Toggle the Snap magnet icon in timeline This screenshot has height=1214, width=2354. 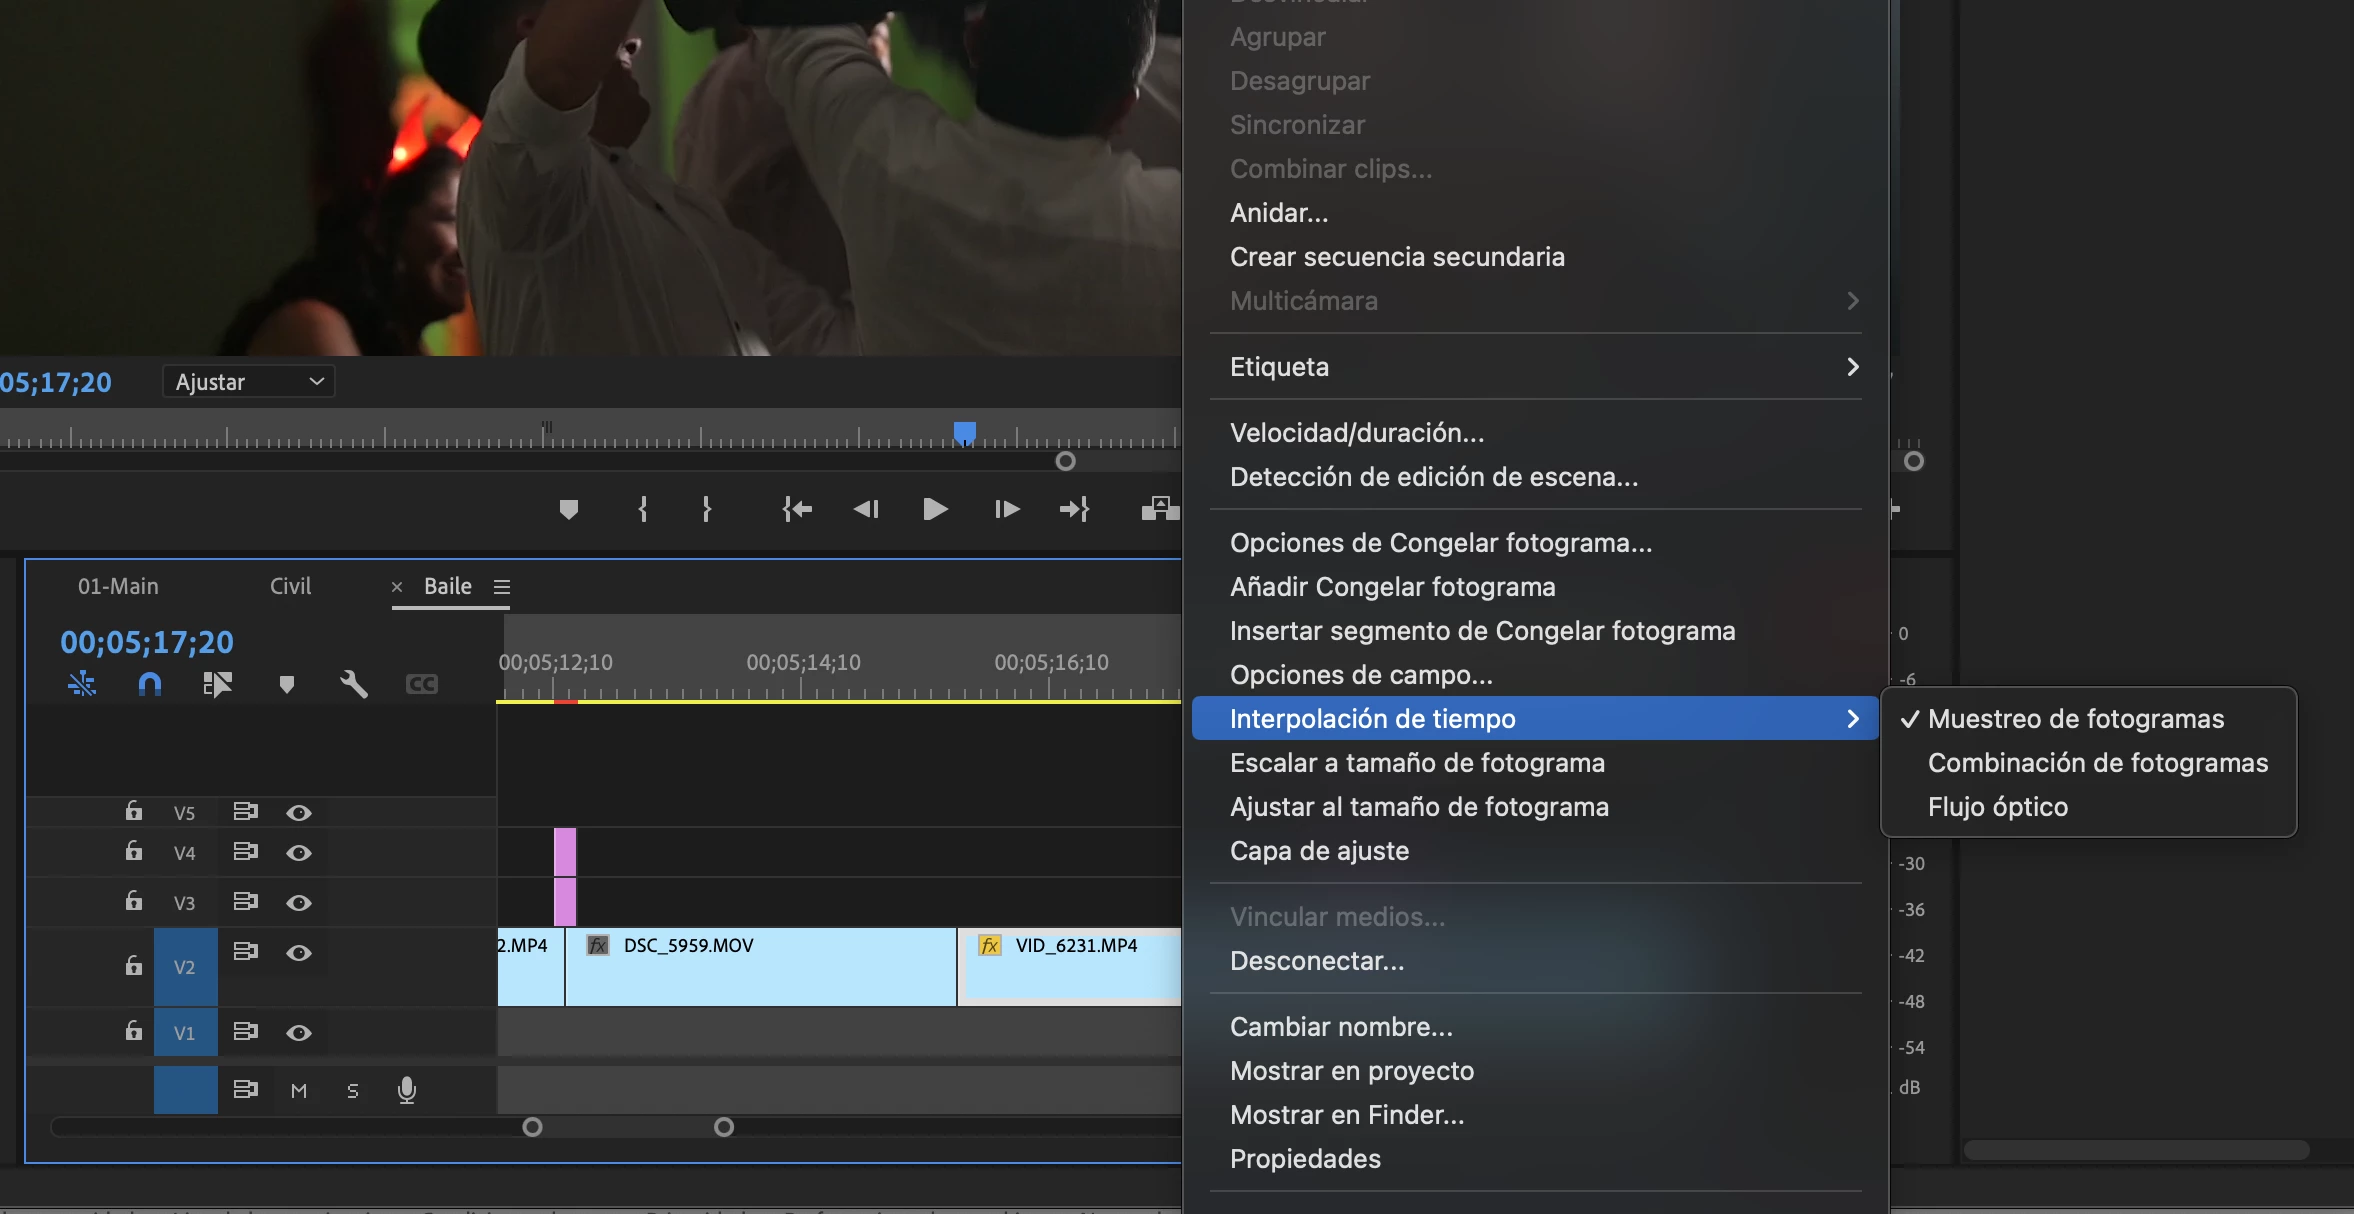[149, 684]
